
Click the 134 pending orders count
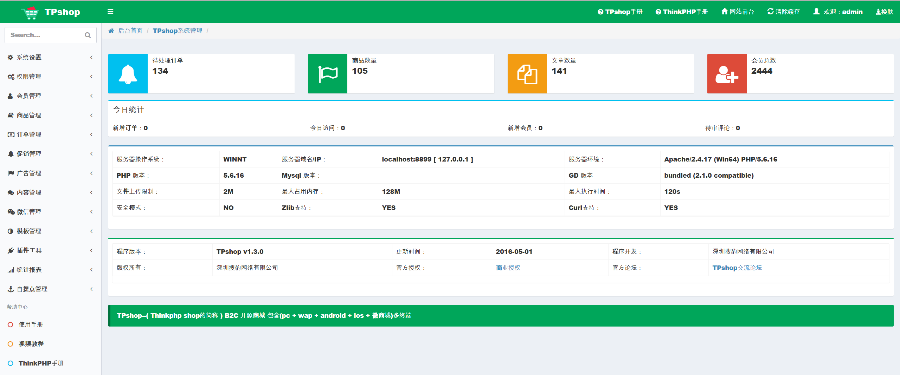click(x=160, y=71)
